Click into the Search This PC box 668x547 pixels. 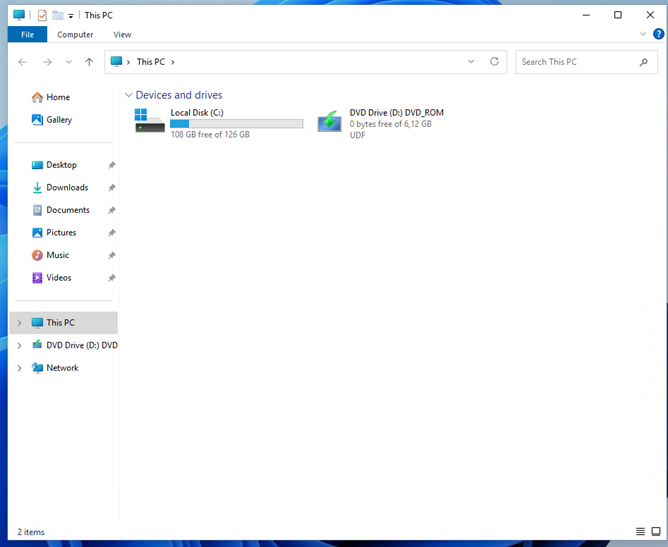575,62
